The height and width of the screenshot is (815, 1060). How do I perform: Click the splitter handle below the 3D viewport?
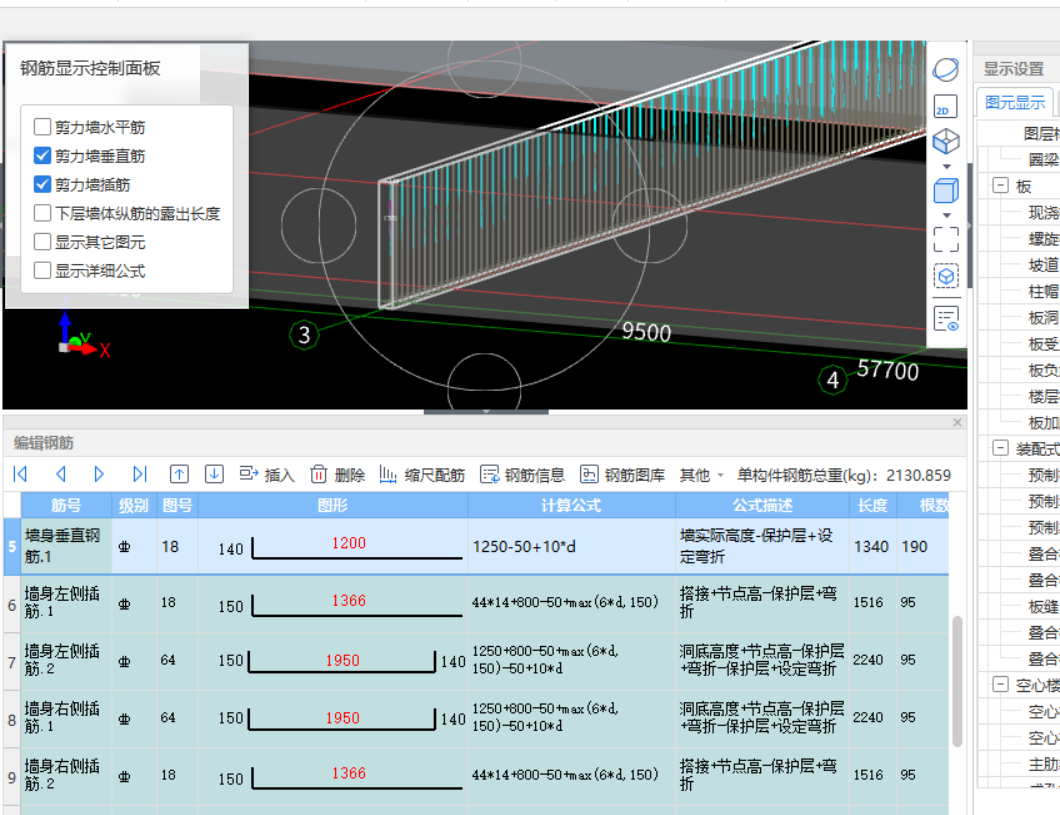(486, 412)
